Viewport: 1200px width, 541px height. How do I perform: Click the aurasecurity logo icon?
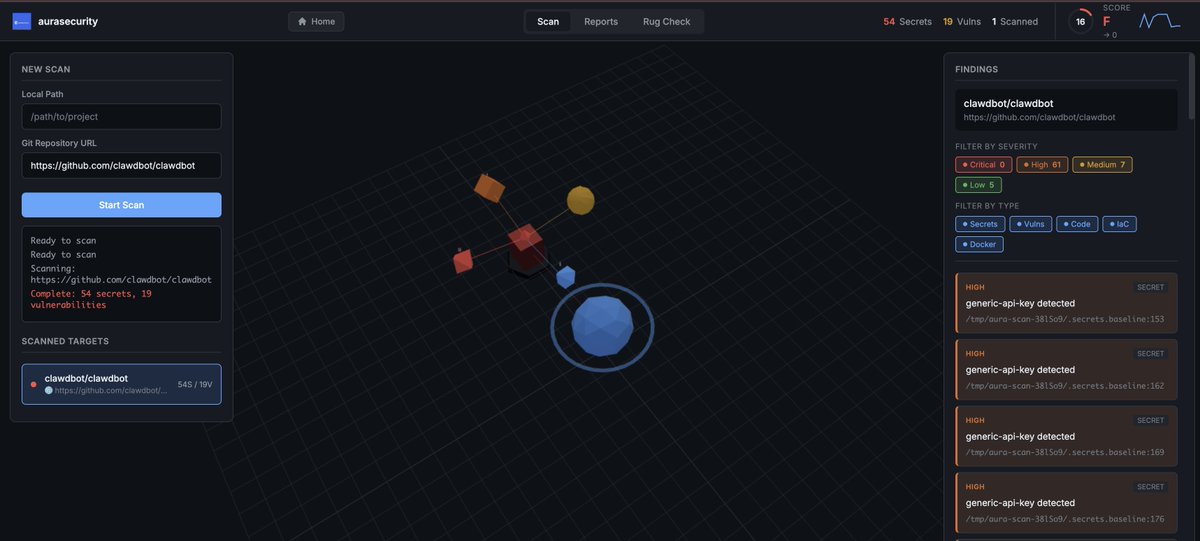coord(22,21)
